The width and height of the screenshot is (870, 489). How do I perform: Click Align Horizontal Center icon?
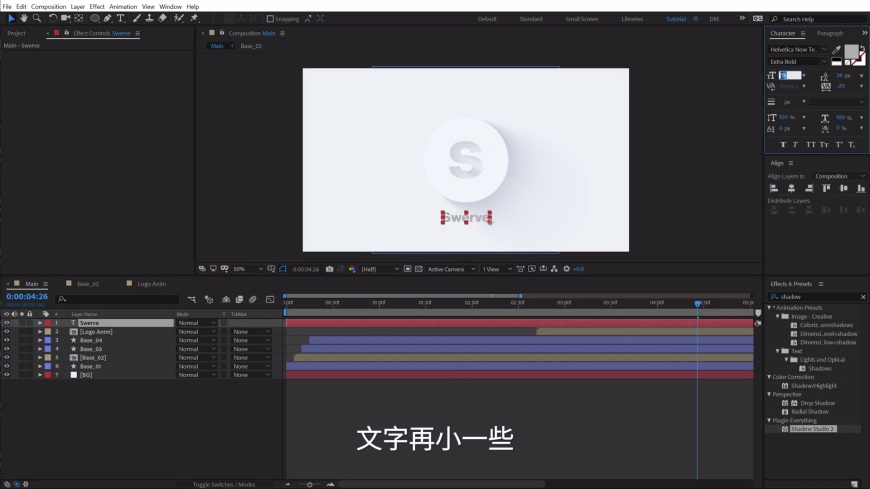pyautogui.click(x=791, y=189)
